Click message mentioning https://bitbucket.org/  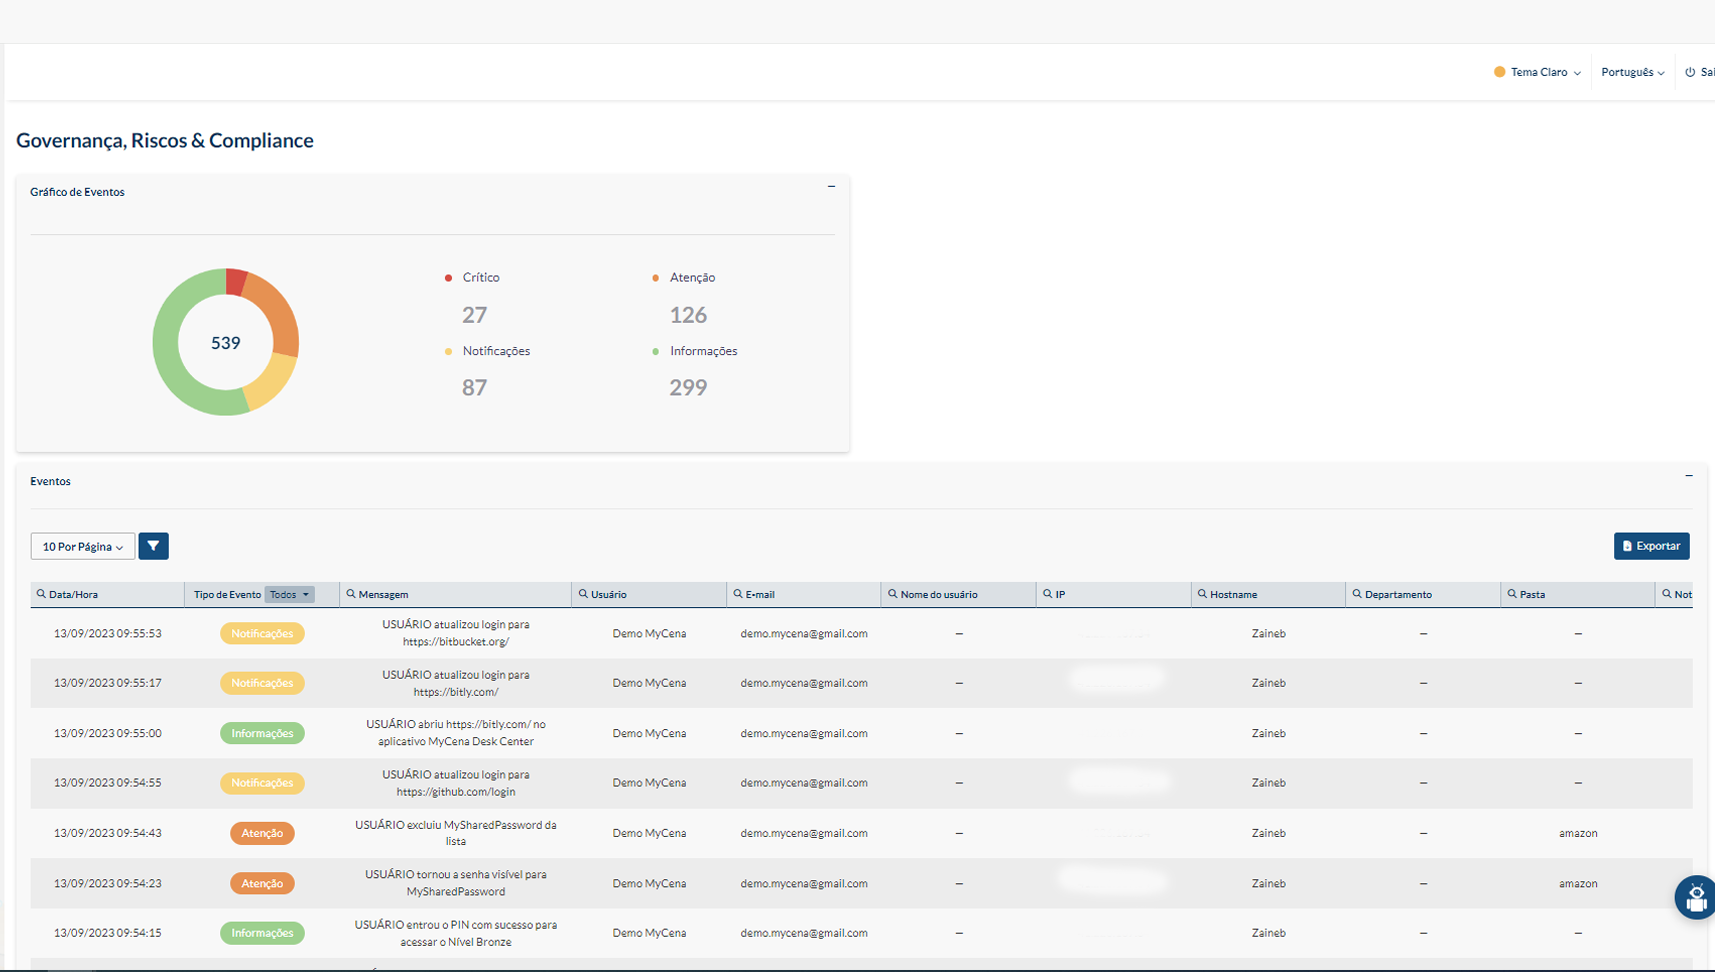click(456, 633)
